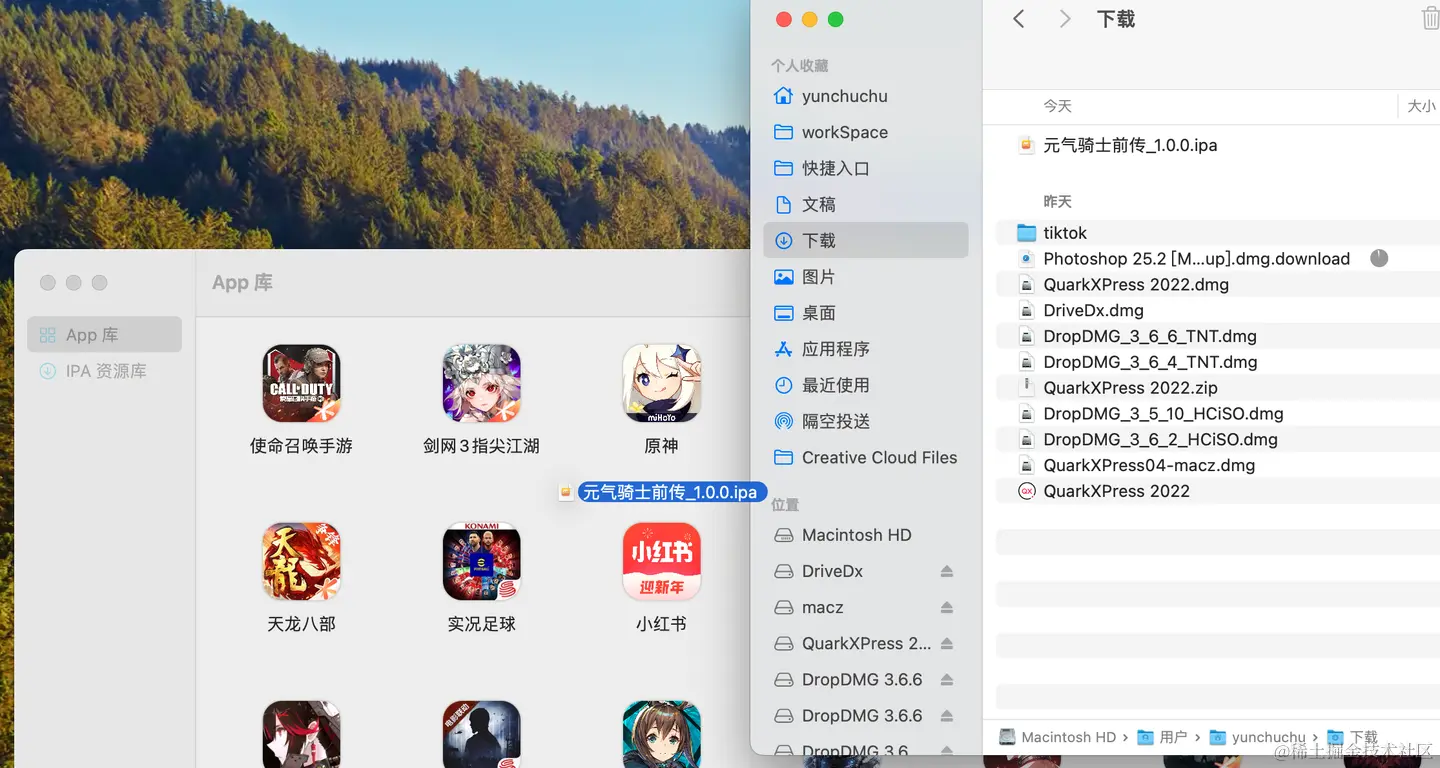The width and height of the screenshot is (1440, 768).
Task: Click 用户 in the path bar
Action: point(1162,737)
